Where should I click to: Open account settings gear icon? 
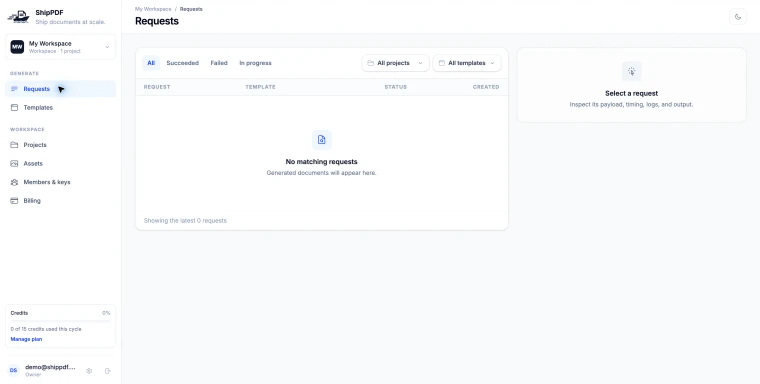(x=89, y=371)
